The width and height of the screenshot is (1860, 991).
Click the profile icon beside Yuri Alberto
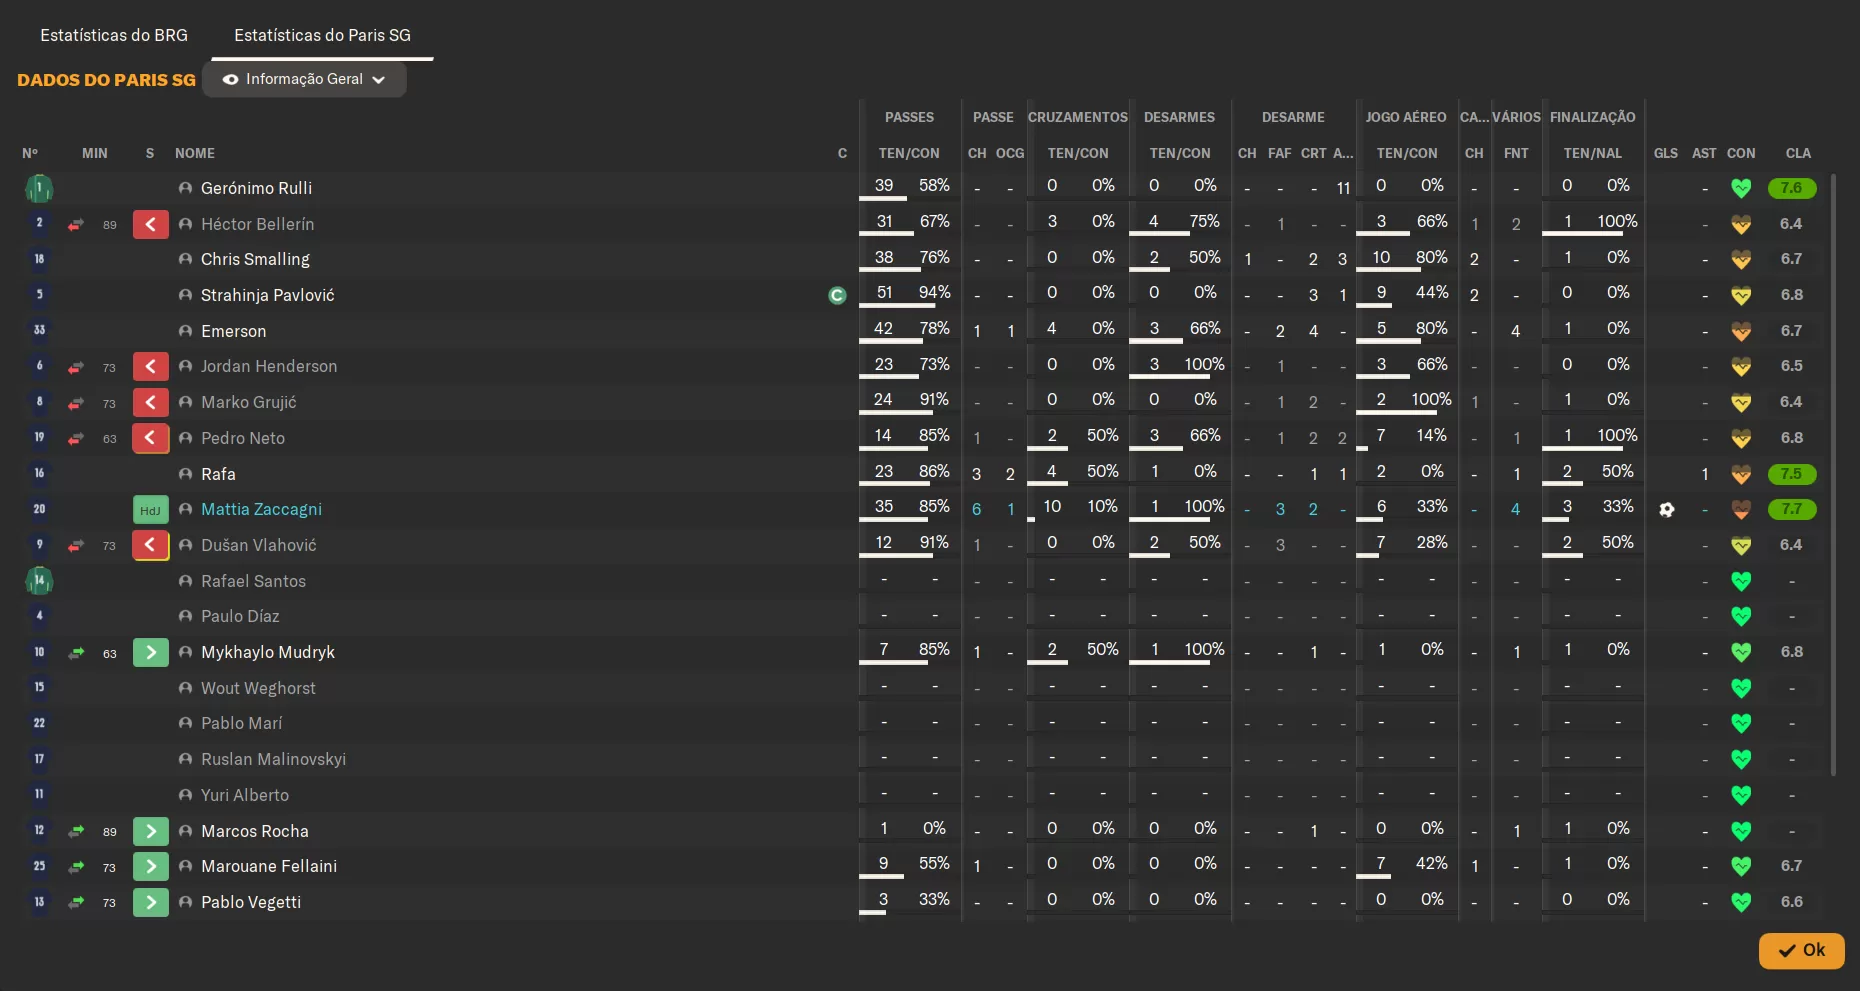pyautogui.click(x=185, y=795)
